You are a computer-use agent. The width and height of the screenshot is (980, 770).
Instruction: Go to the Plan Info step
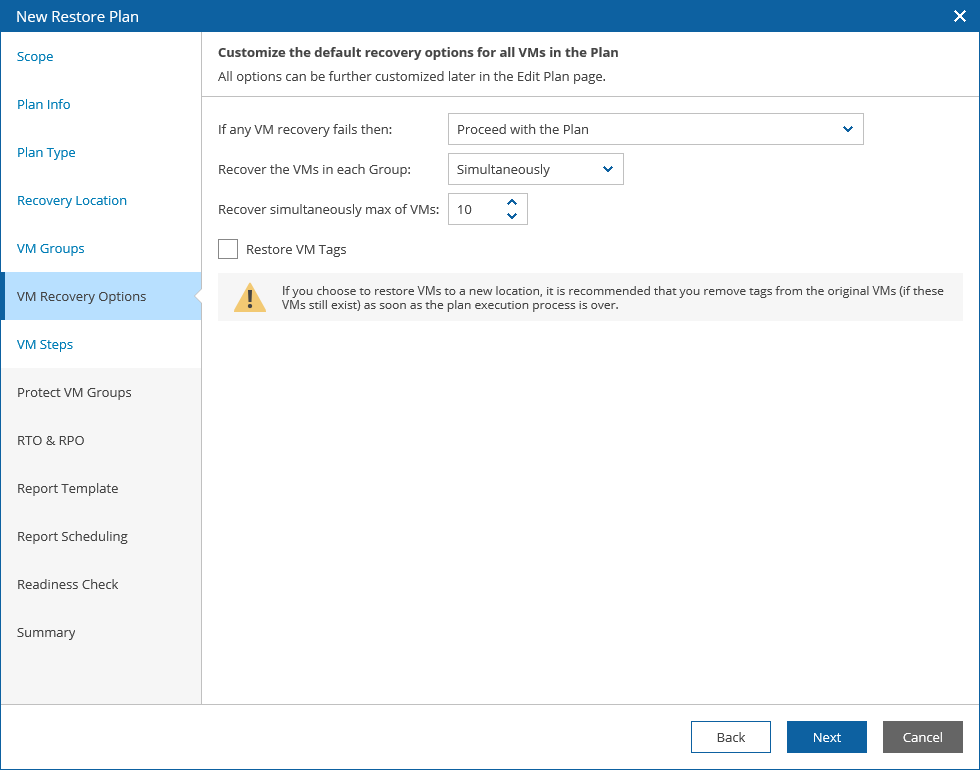click(x=44, y=104)
